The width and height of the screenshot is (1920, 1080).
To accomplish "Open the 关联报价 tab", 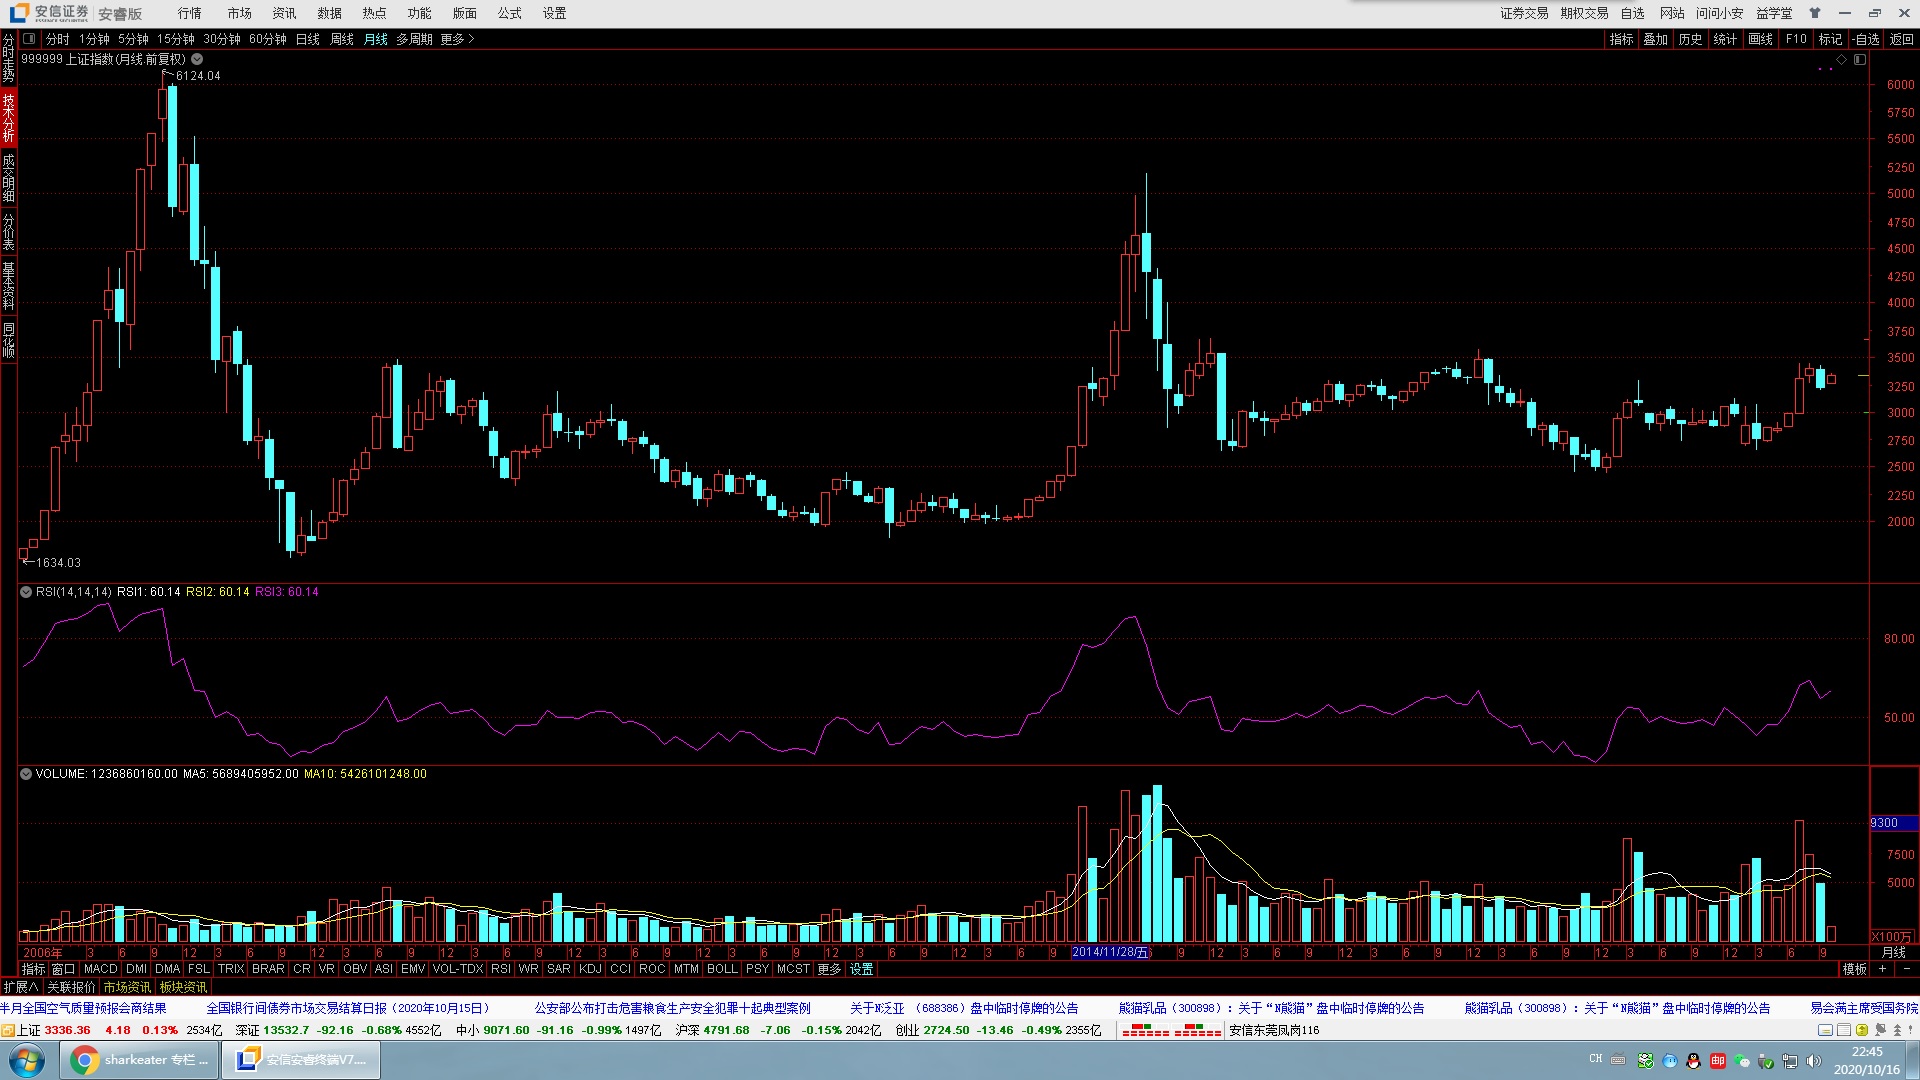I will (71, 987).
